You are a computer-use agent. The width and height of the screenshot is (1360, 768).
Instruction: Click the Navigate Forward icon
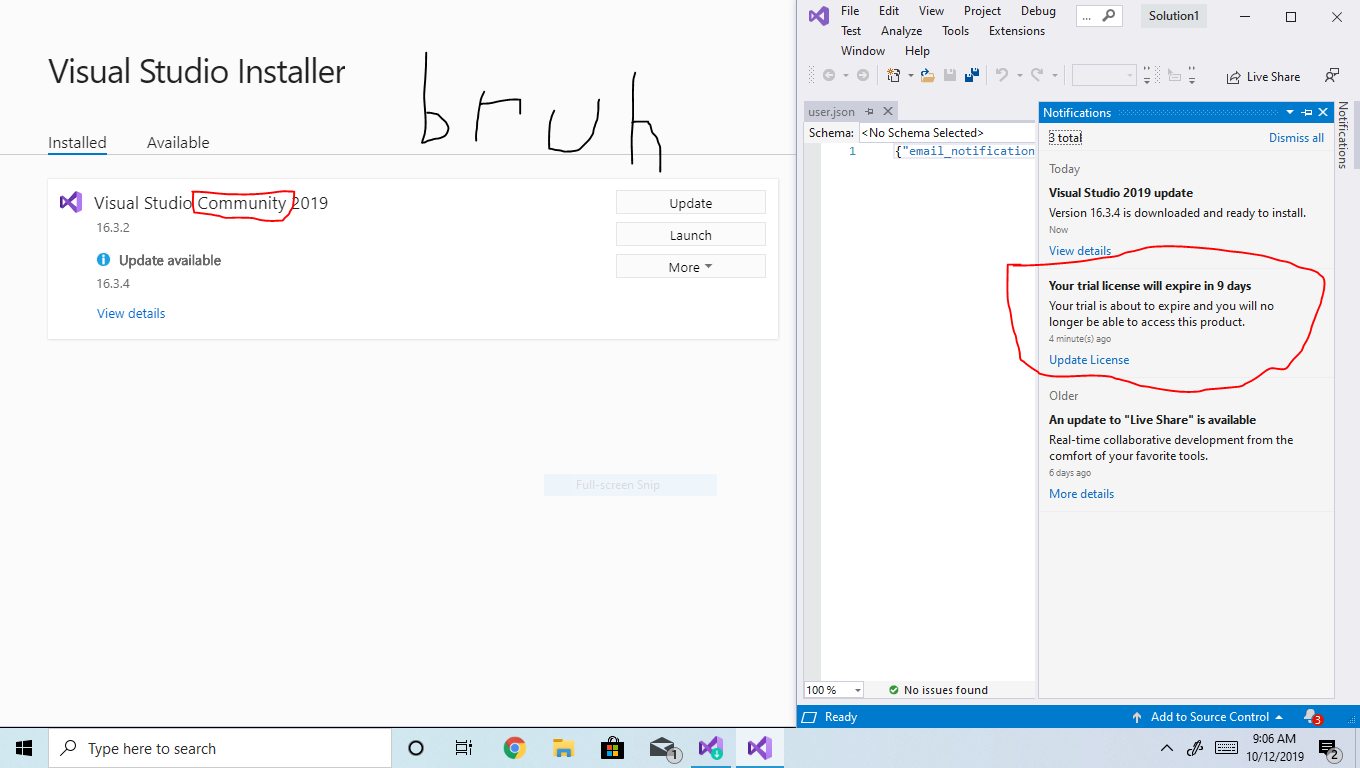[863, 76]
